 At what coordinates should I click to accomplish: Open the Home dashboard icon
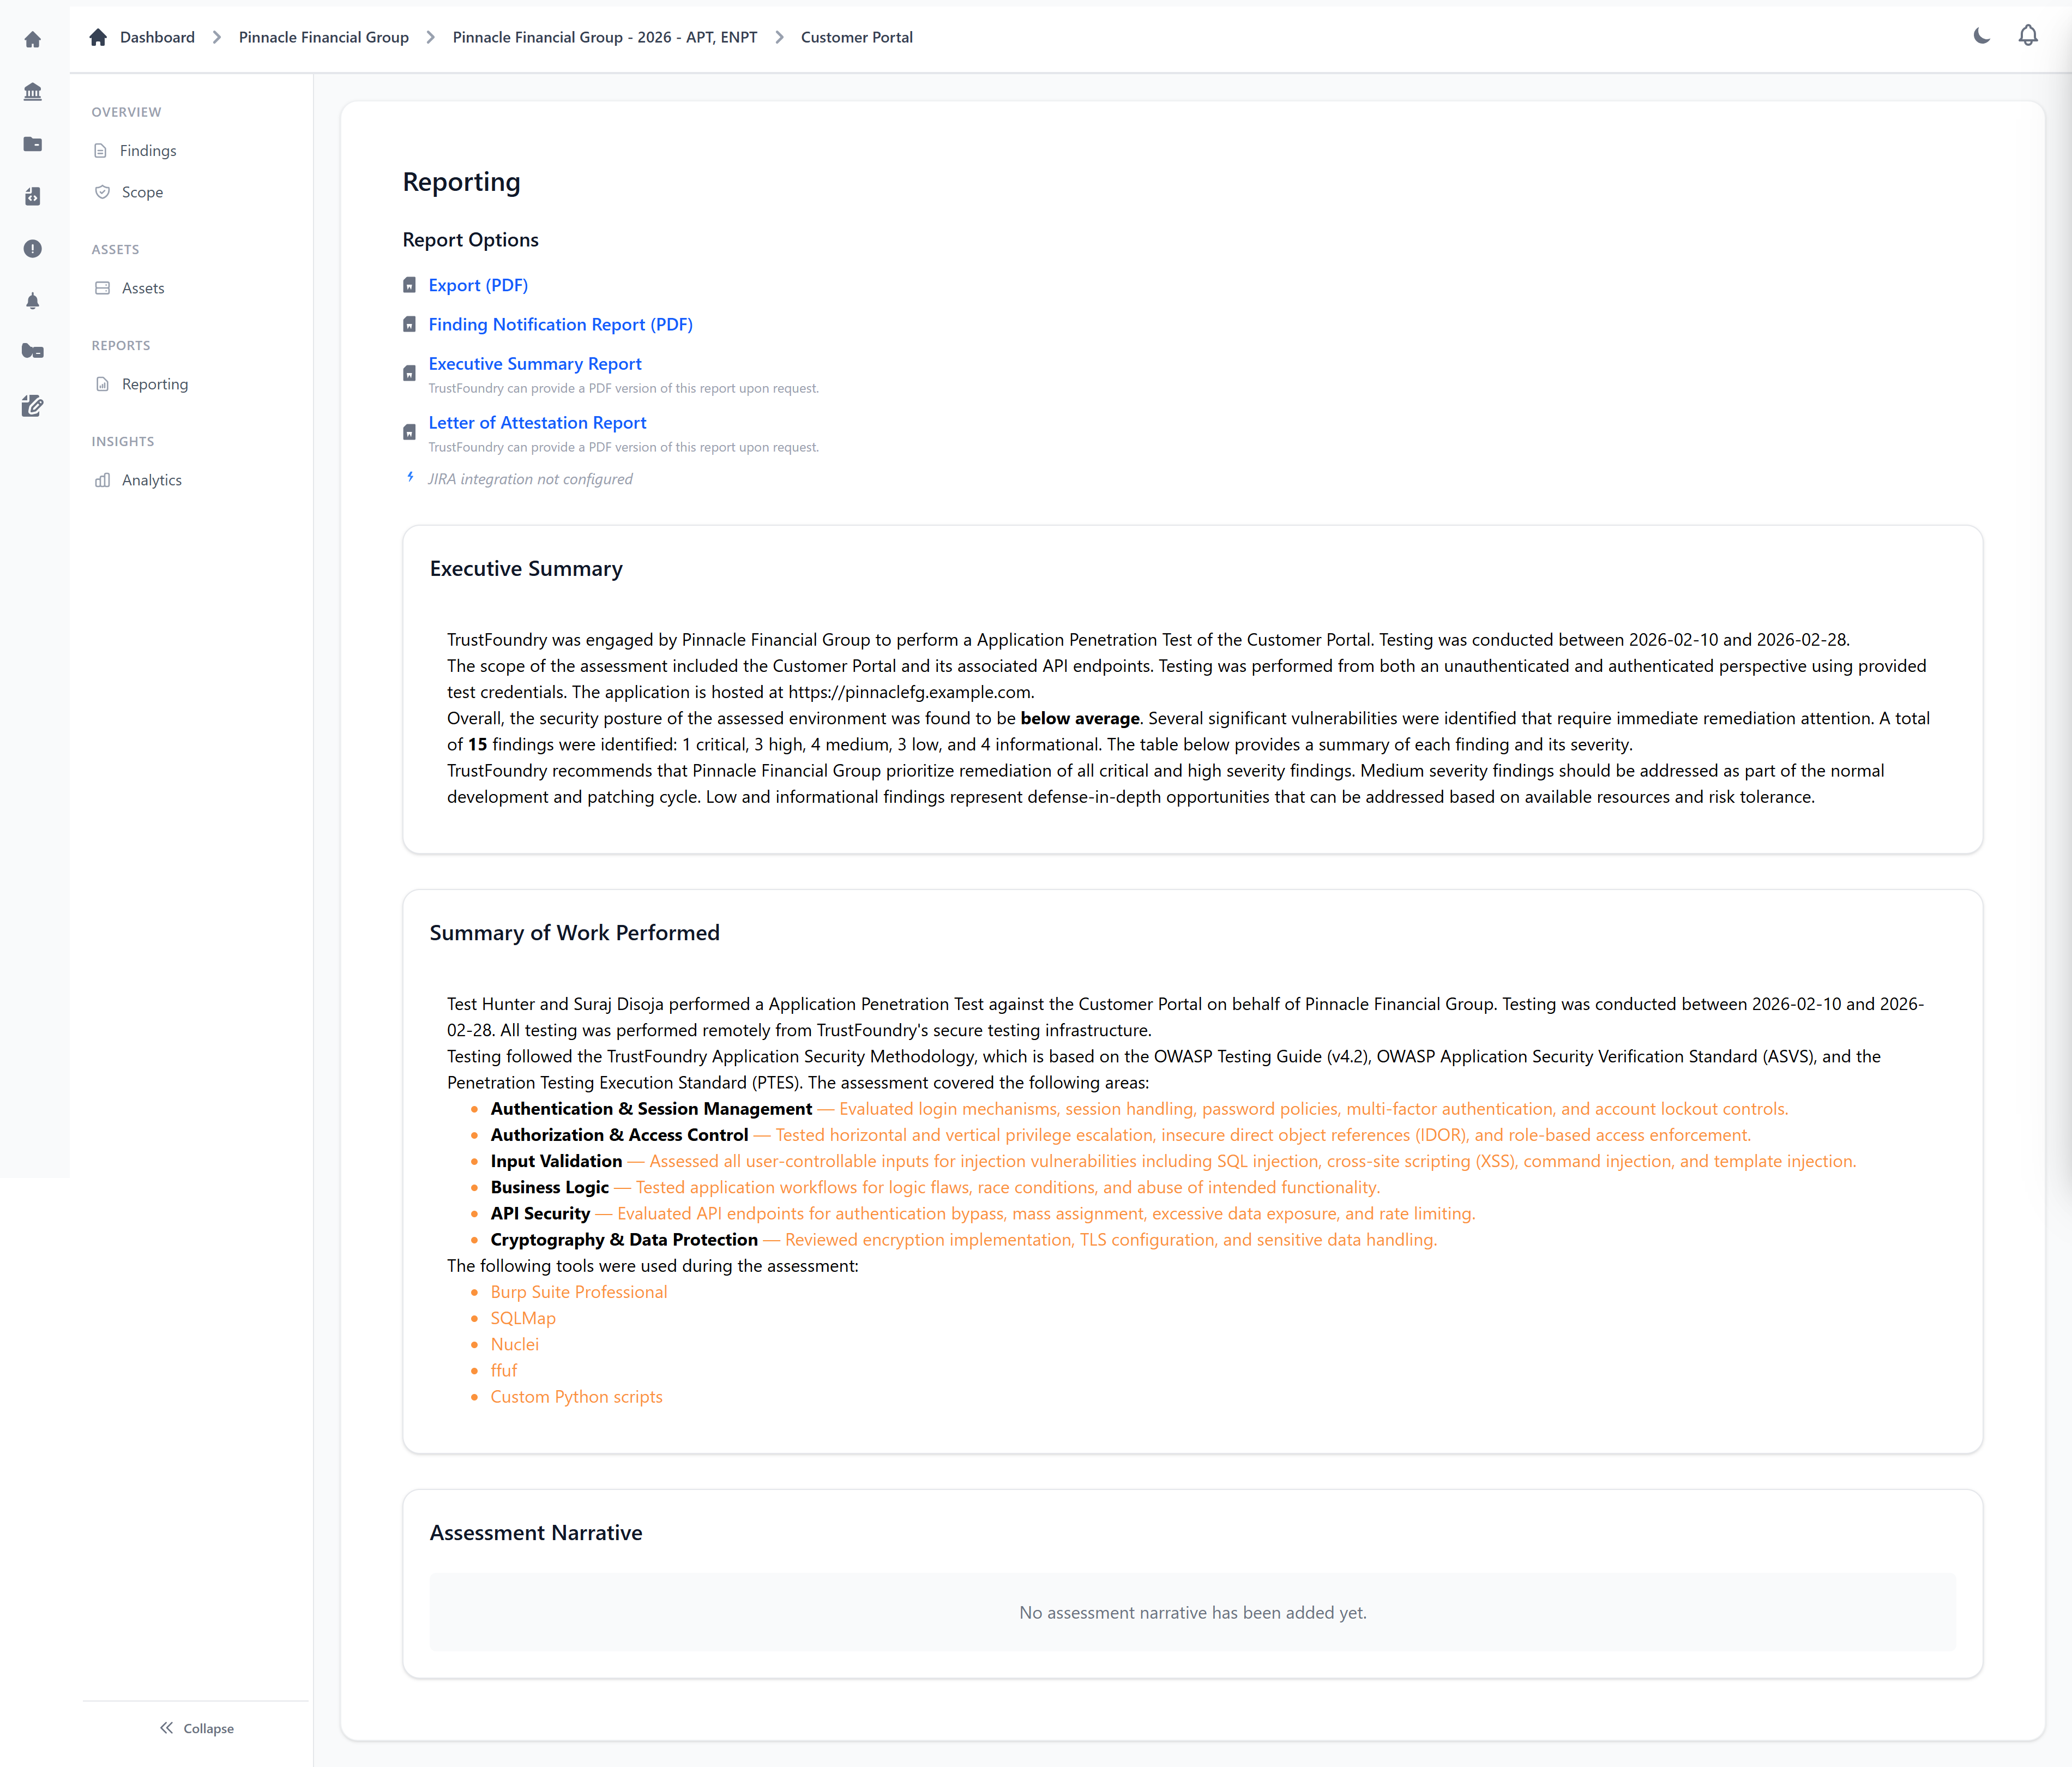click(x=33, y=39)
